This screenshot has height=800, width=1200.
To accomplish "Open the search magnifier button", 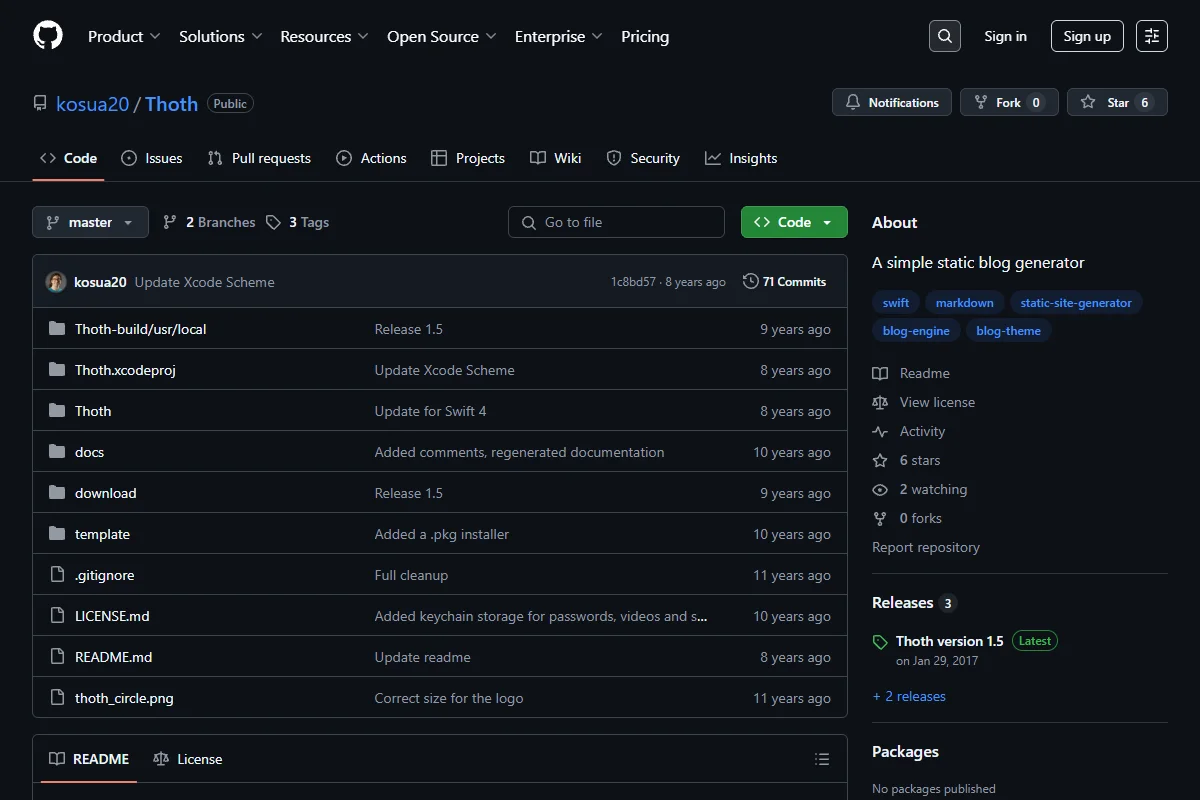I will (944, 36).
